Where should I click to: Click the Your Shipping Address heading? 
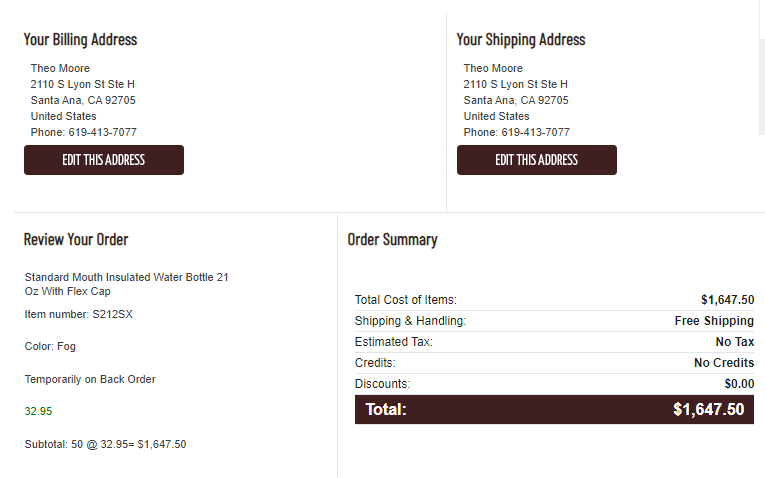click(x=521, y=40)
